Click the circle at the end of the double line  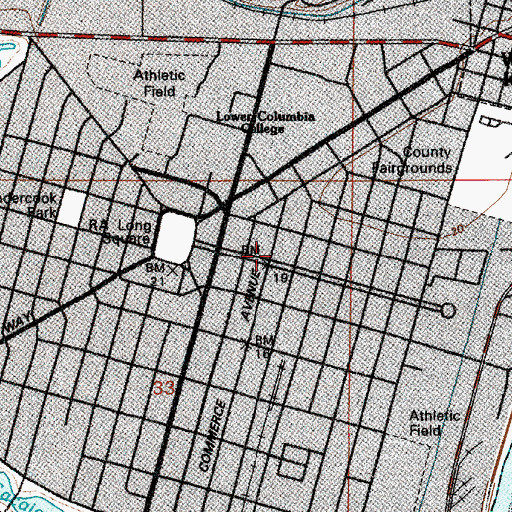[448, 311]
